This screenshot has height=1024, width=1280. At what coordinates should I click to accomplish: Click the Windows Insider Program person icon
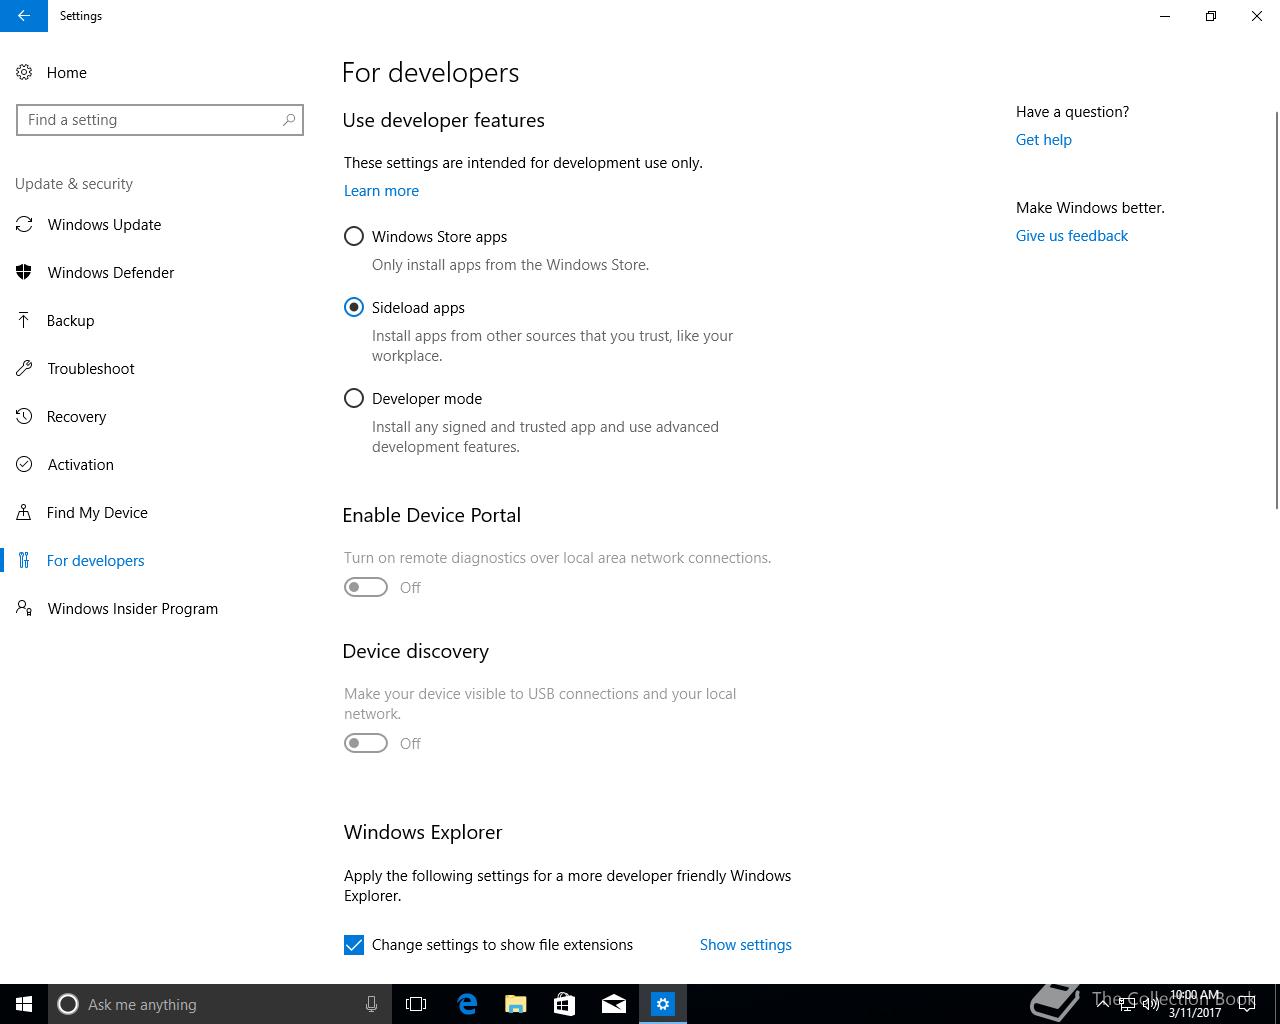click(24, 608)
